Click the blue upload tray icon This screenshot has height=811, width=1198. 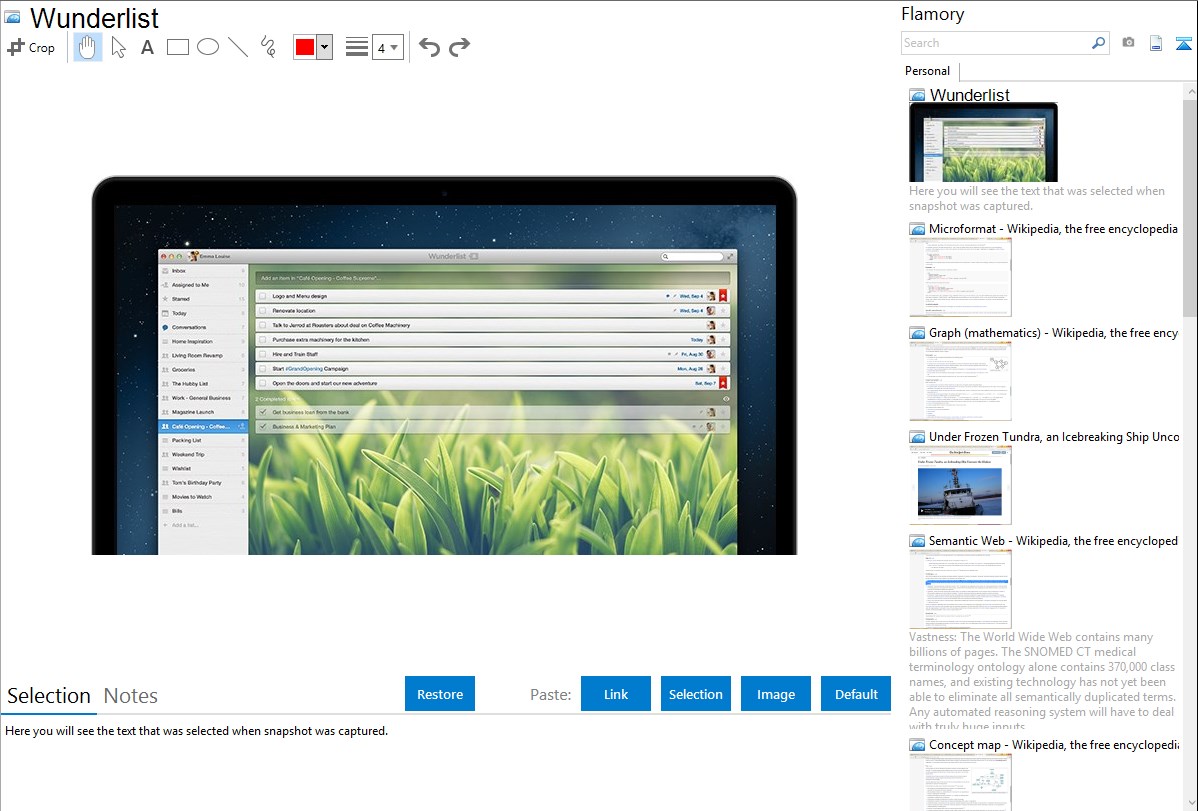tap(1183, 43)
